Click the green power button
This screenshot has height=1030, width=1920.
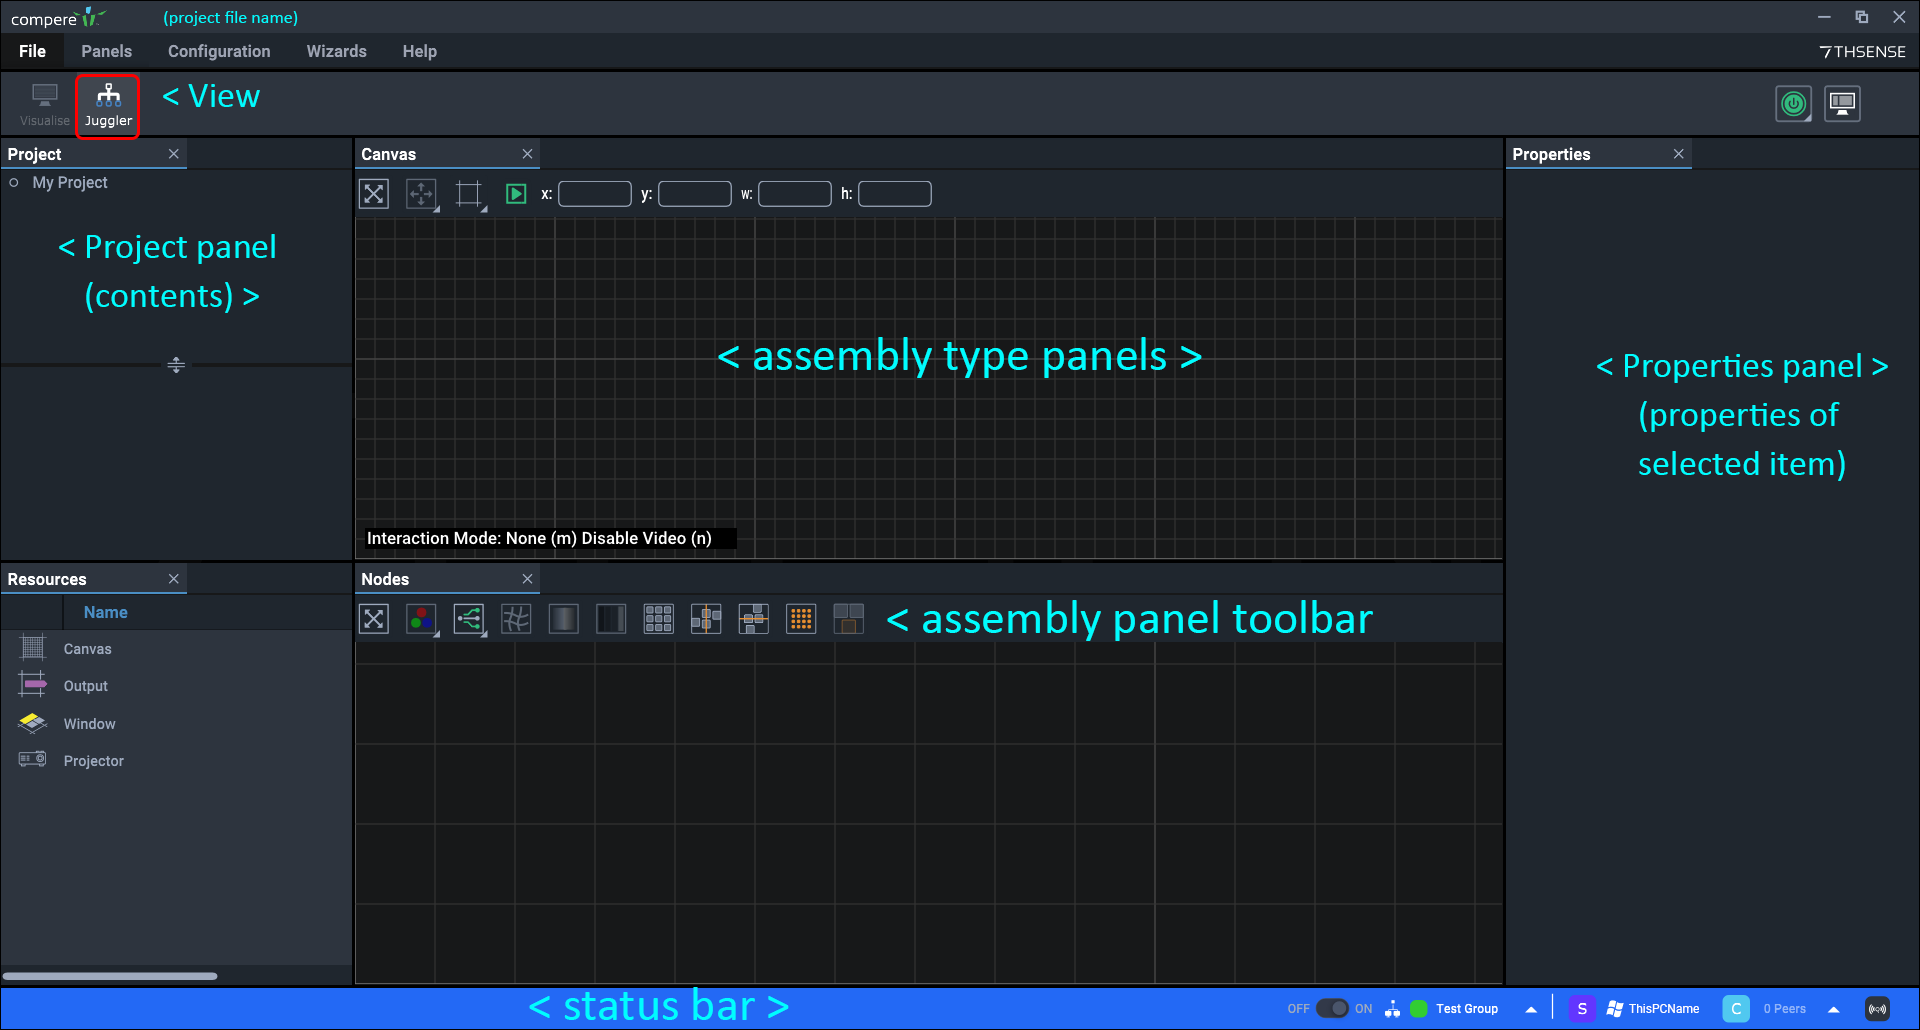[1793, 103]
